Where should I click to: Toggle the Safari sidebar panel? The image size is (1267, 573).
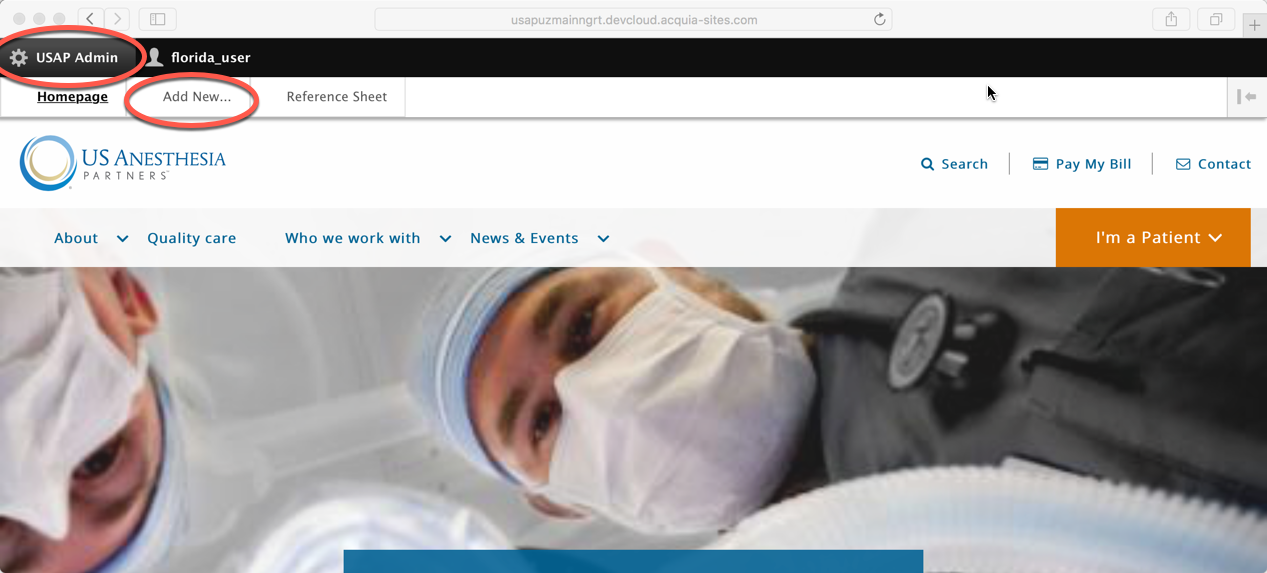click(x=158, y=19)
